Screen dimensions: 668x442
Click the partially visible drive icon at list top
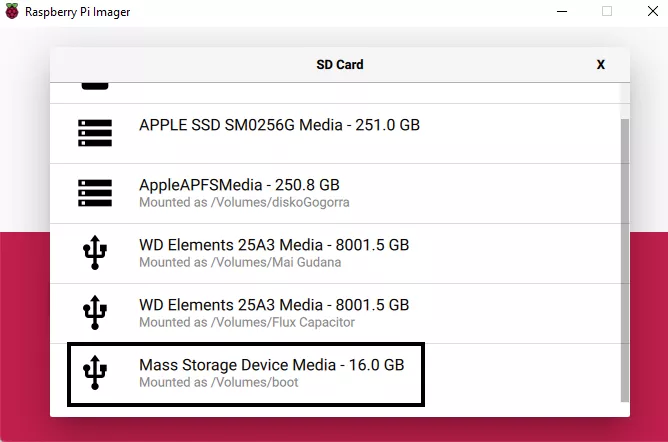click(95, 86)
